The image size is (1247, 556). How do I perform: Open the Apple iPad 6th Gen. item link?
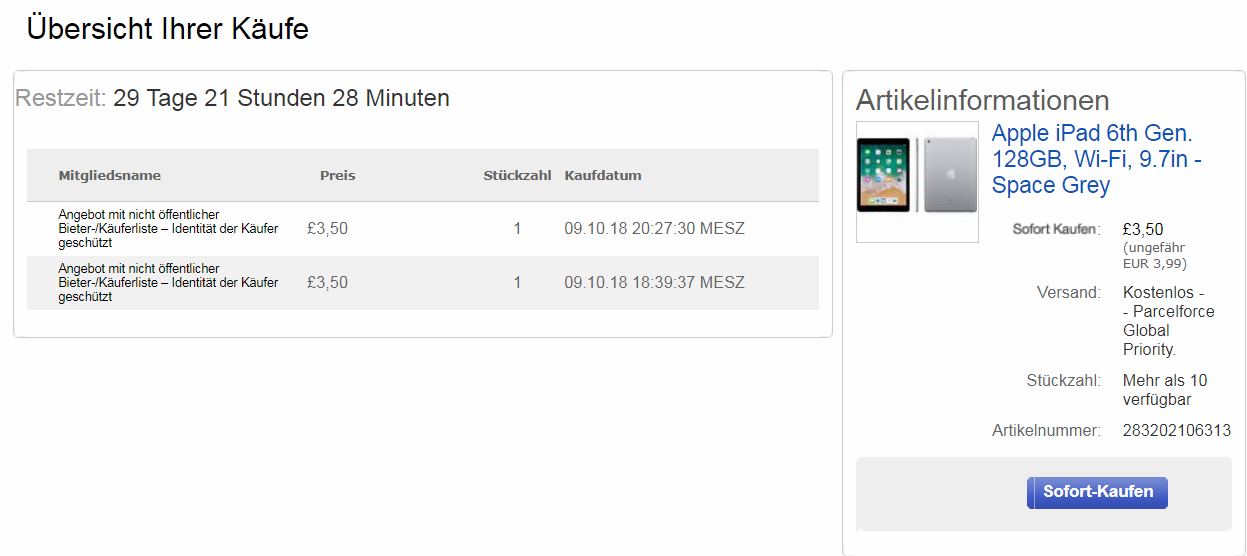(1096, 159)
